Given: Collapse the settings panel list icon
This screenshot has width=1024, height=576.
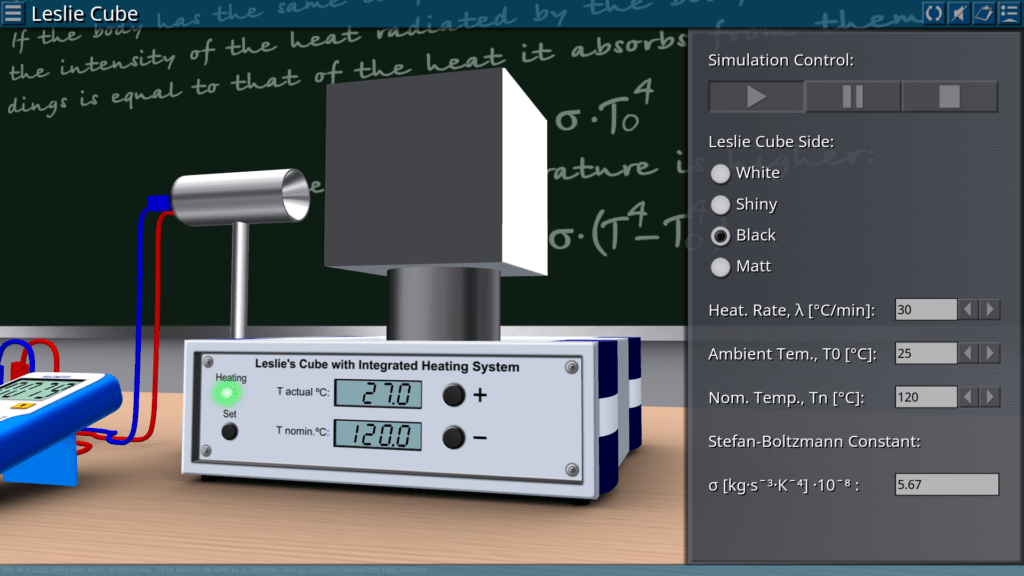Looking at the screenshot, I should pyautogui.click(x=1008, y=13).
